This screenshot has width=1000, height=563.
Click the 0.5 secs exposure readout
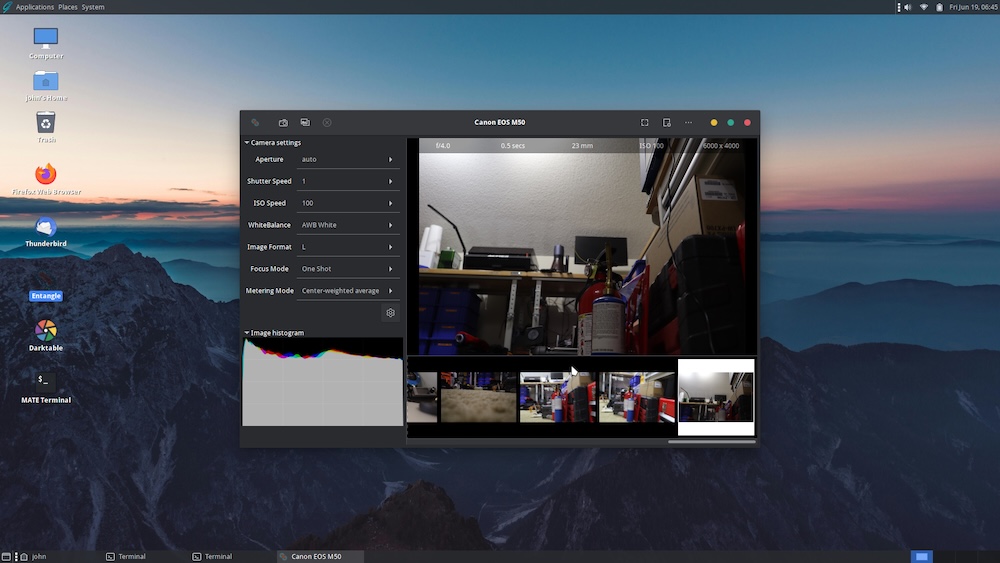click(x=513, y=146)
